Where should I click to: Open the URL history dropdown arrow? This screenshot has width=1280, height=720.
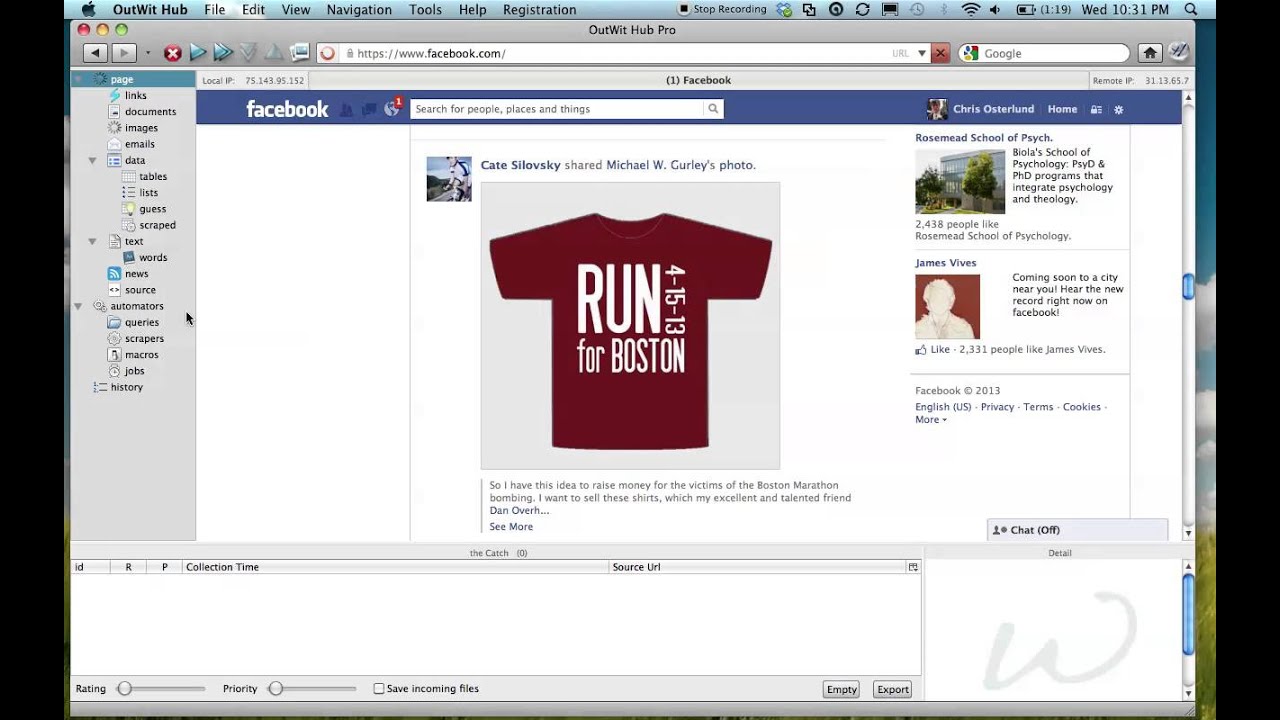coord(922,54)
